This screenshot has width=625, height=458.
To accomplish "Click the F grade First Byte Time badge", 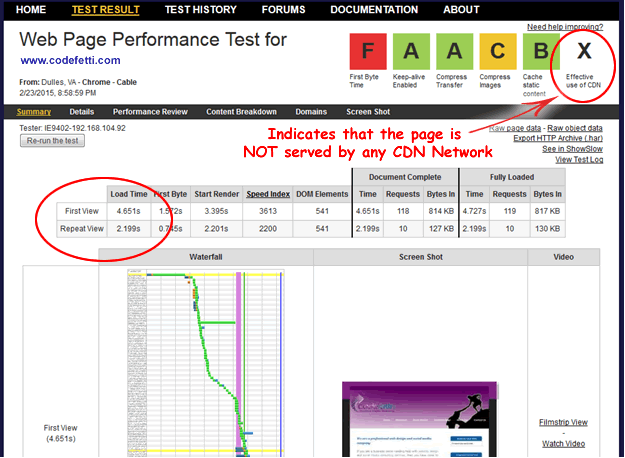I will click(x=368, y=51).
